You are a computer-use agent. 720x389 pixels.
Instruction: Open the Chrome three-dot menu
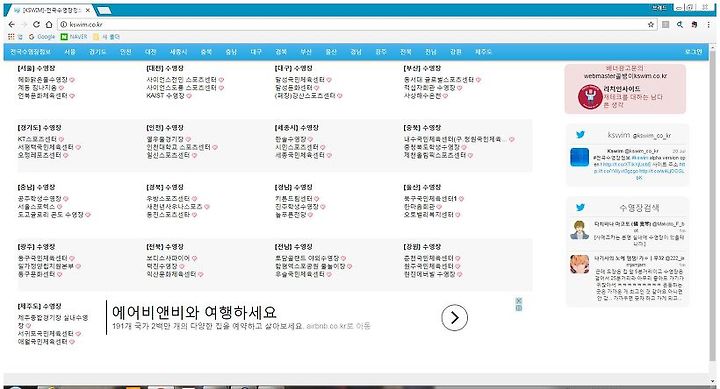click(x=709, y=24)
